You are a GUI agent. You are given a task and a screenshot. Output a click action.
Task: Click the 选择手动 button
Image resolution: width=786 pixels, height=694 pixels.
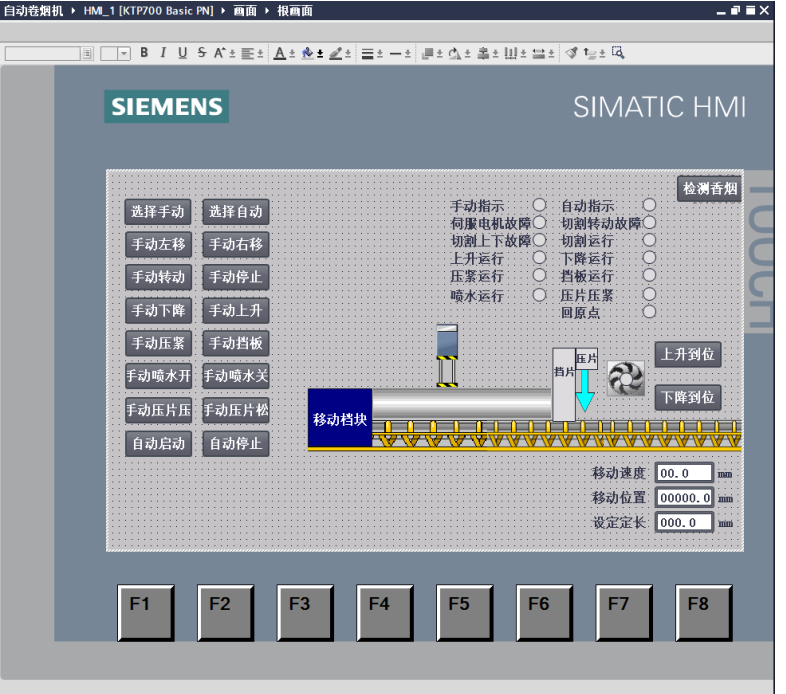pos(158,212)
